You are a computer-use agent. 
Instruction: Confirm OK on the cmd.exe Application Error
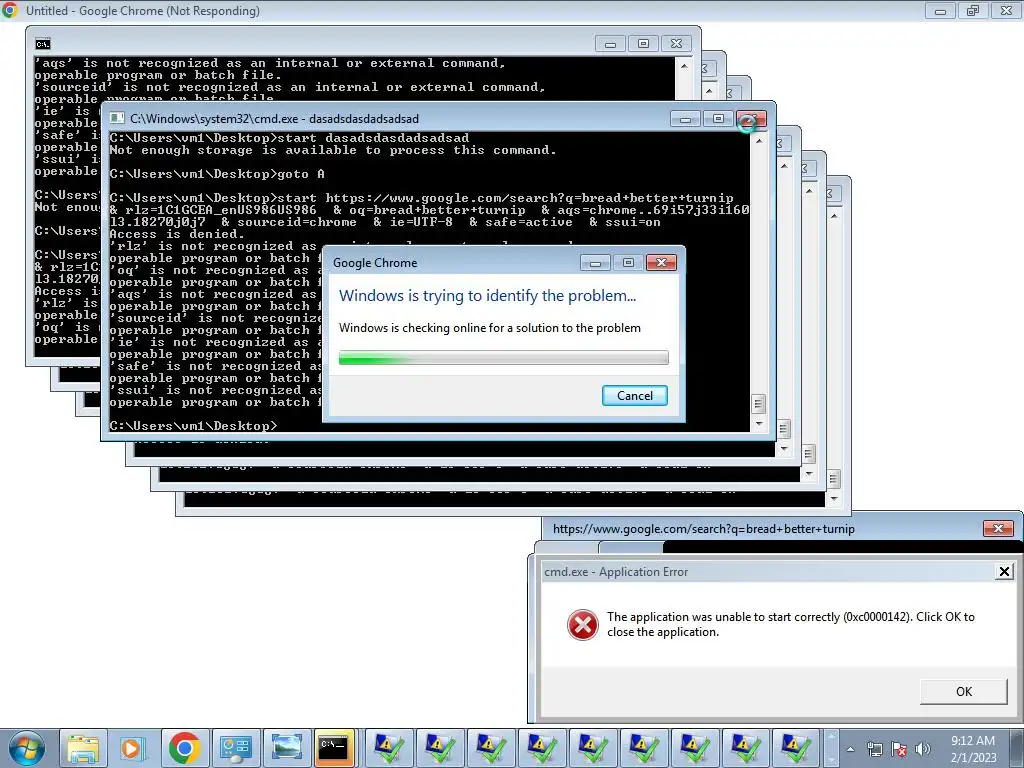coord(963,692)
